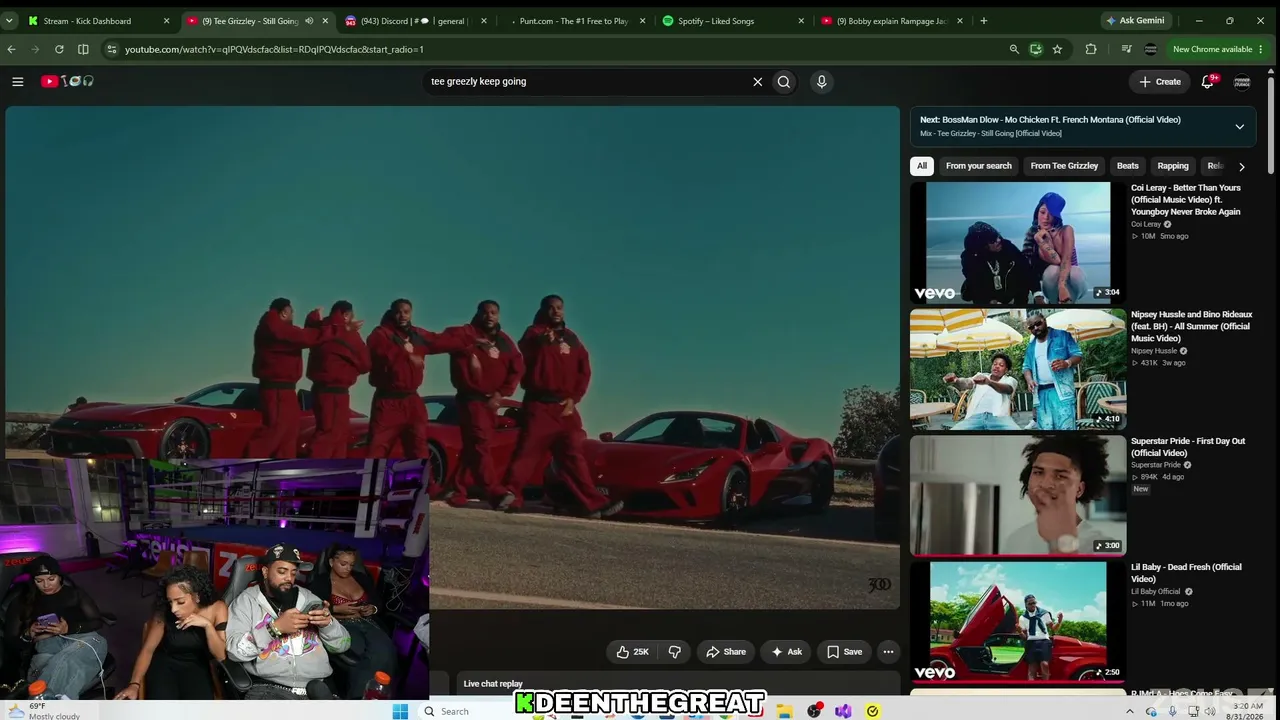Open more actions for the video
This screenshot has height=720, width=1280.
pyautogui.click(x=888, y=652)
